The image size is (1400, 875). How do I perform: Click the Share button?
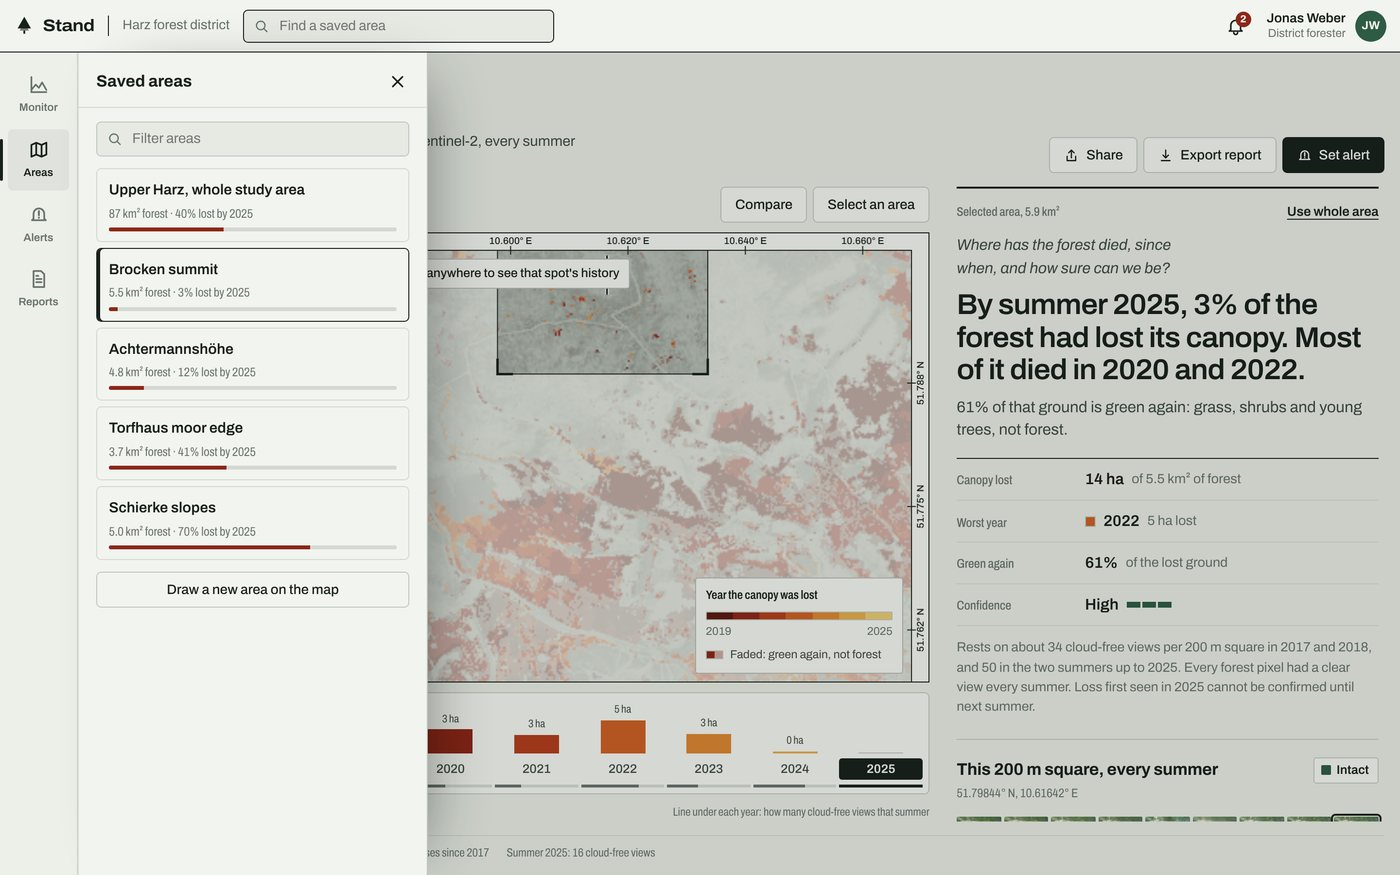tap(1093, 155)
